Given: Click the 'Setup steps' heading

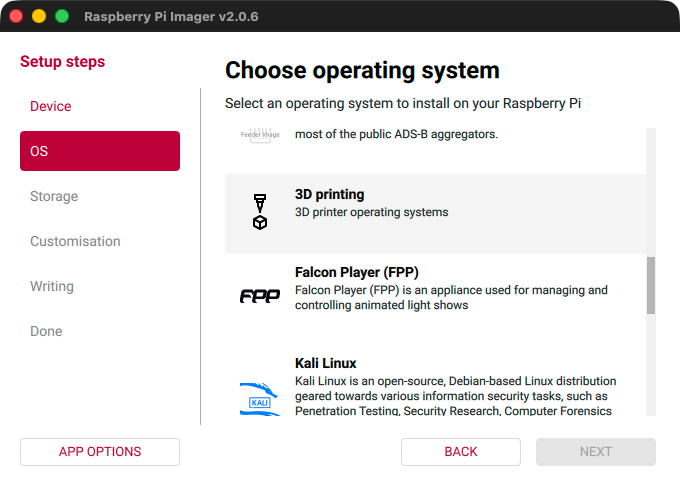Looking at the screenshot, I should (62, 62).
